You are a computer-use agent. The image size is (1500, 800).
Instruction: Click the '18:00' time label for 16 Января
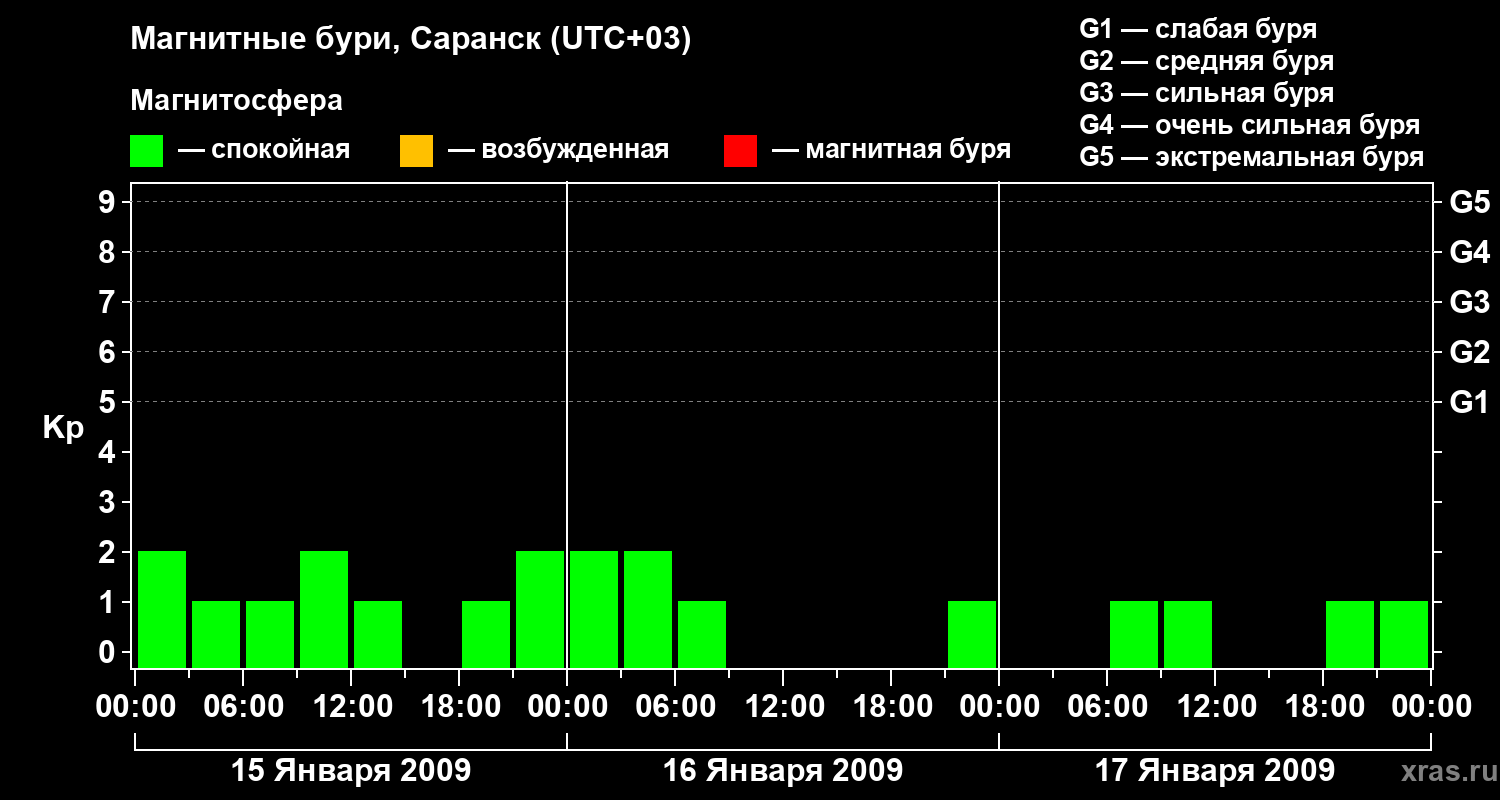[891, 707]
